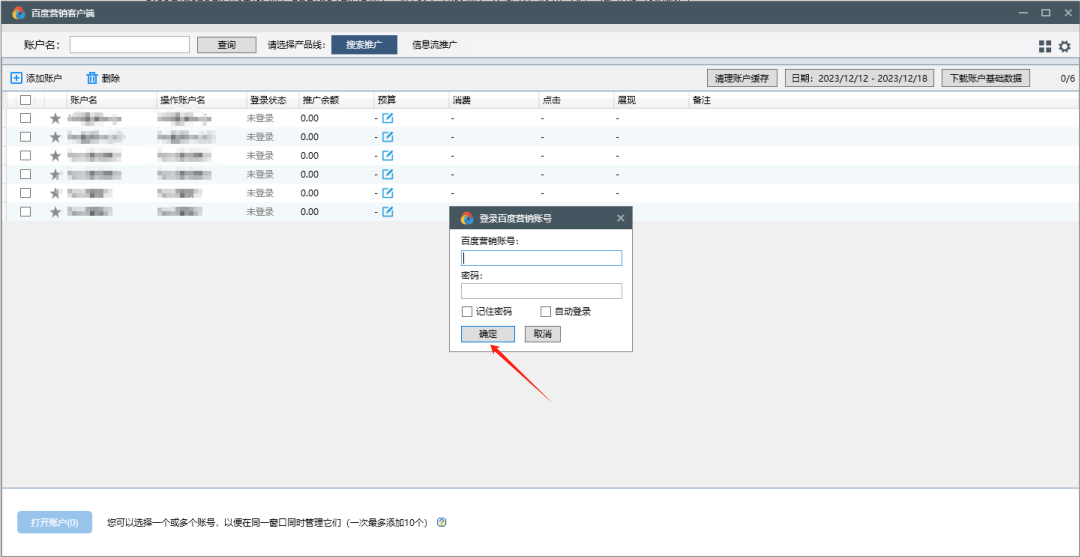Toggle the select-all checkbox in table header

pyautogui.click(x=25, y=100)
